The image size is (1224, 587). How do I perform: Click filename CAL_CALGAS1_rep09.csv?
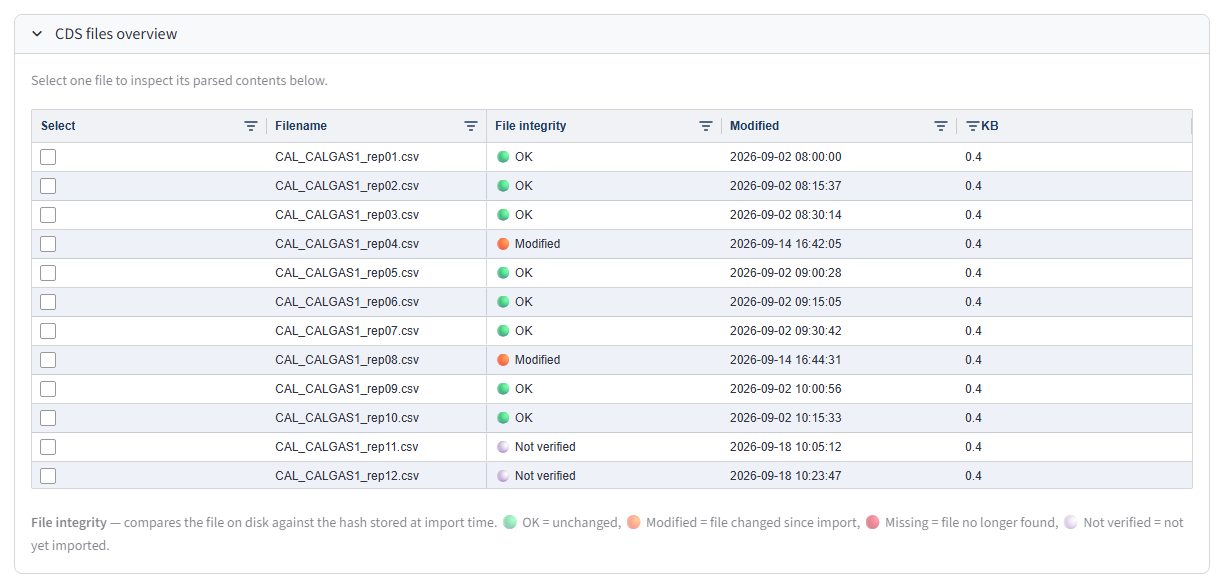click(347, 389)
